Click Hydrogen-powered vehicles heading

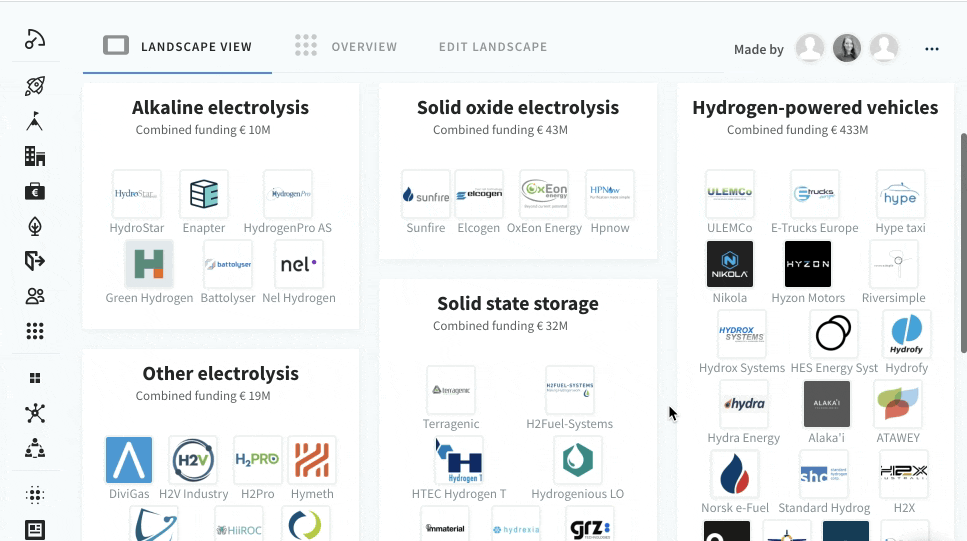815,107
